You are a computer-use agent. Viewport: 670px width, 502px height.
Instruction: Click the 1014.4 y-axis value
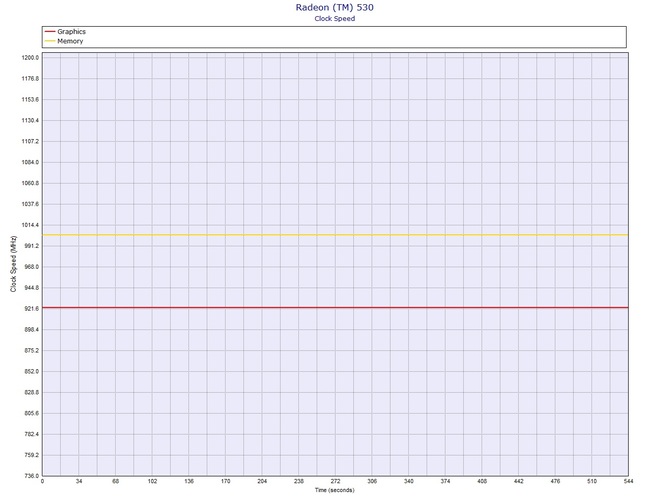(30, 225)
